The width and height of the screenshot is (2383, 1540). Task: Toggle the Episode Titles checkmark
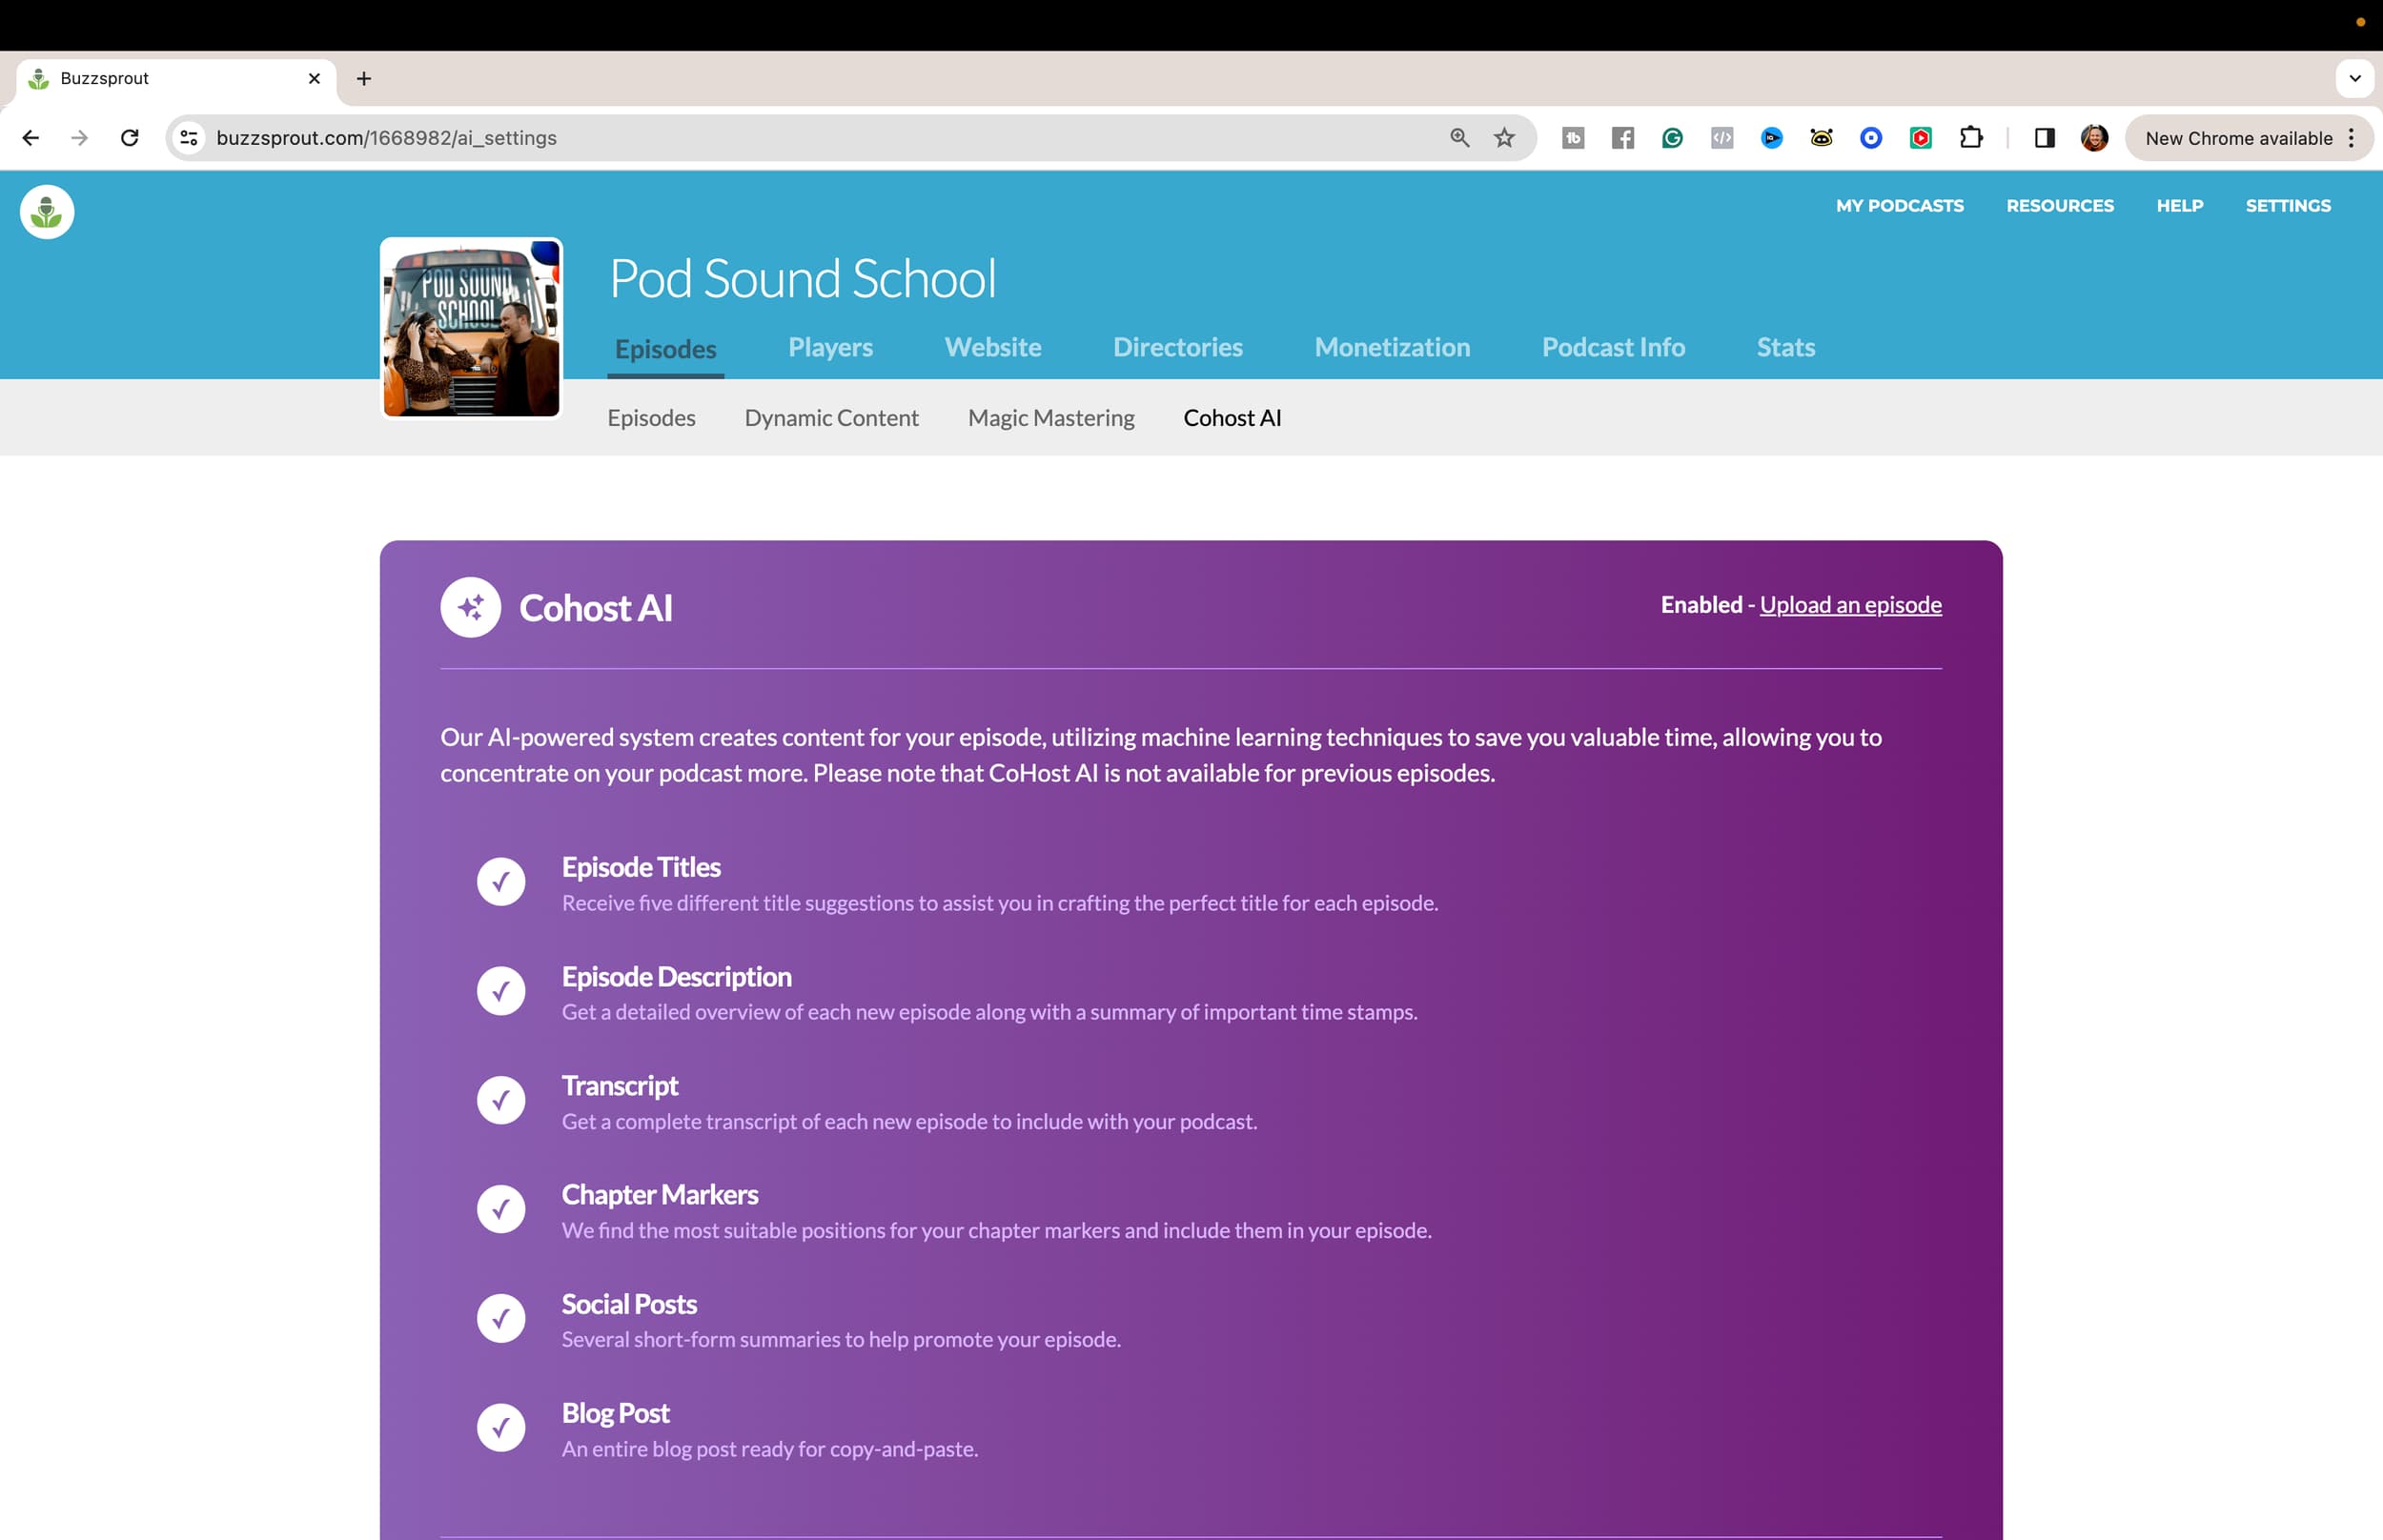pyautogui.click(x=501, y=882)
